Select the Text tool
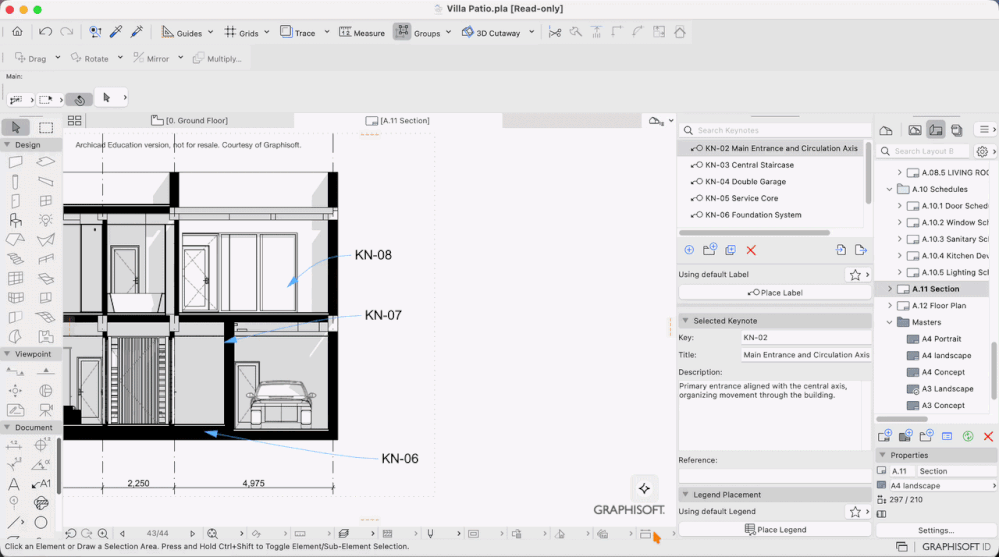 (13, 484)
